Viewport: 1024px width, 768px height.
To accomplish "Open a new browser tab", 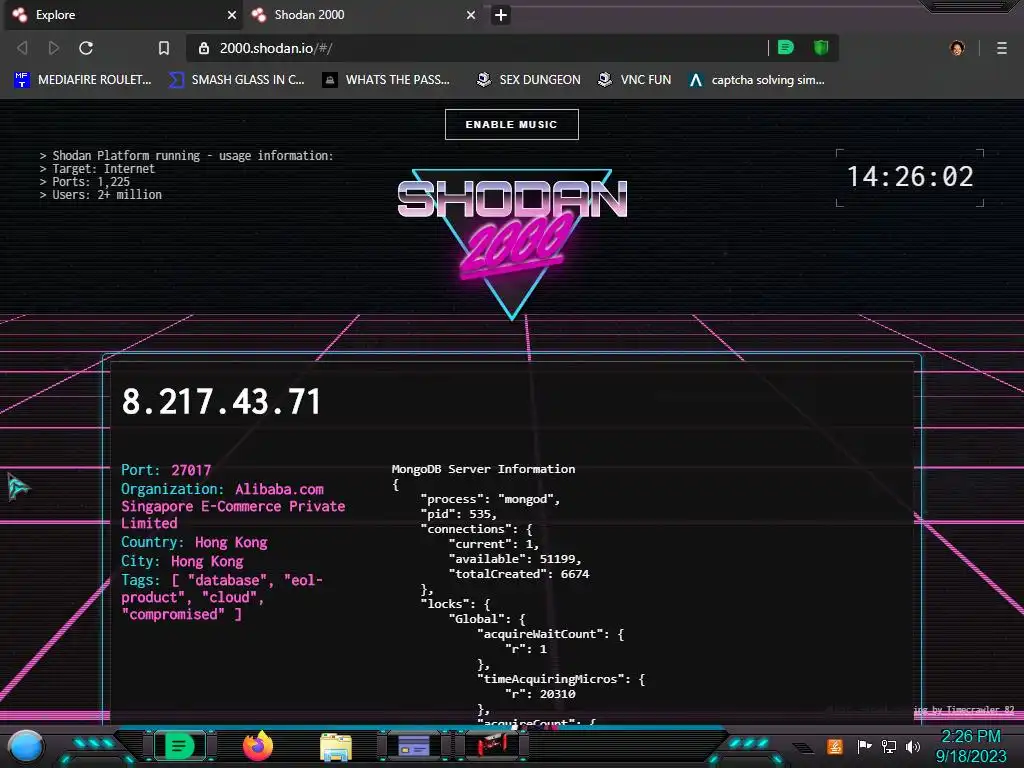I will click(501, 15).
